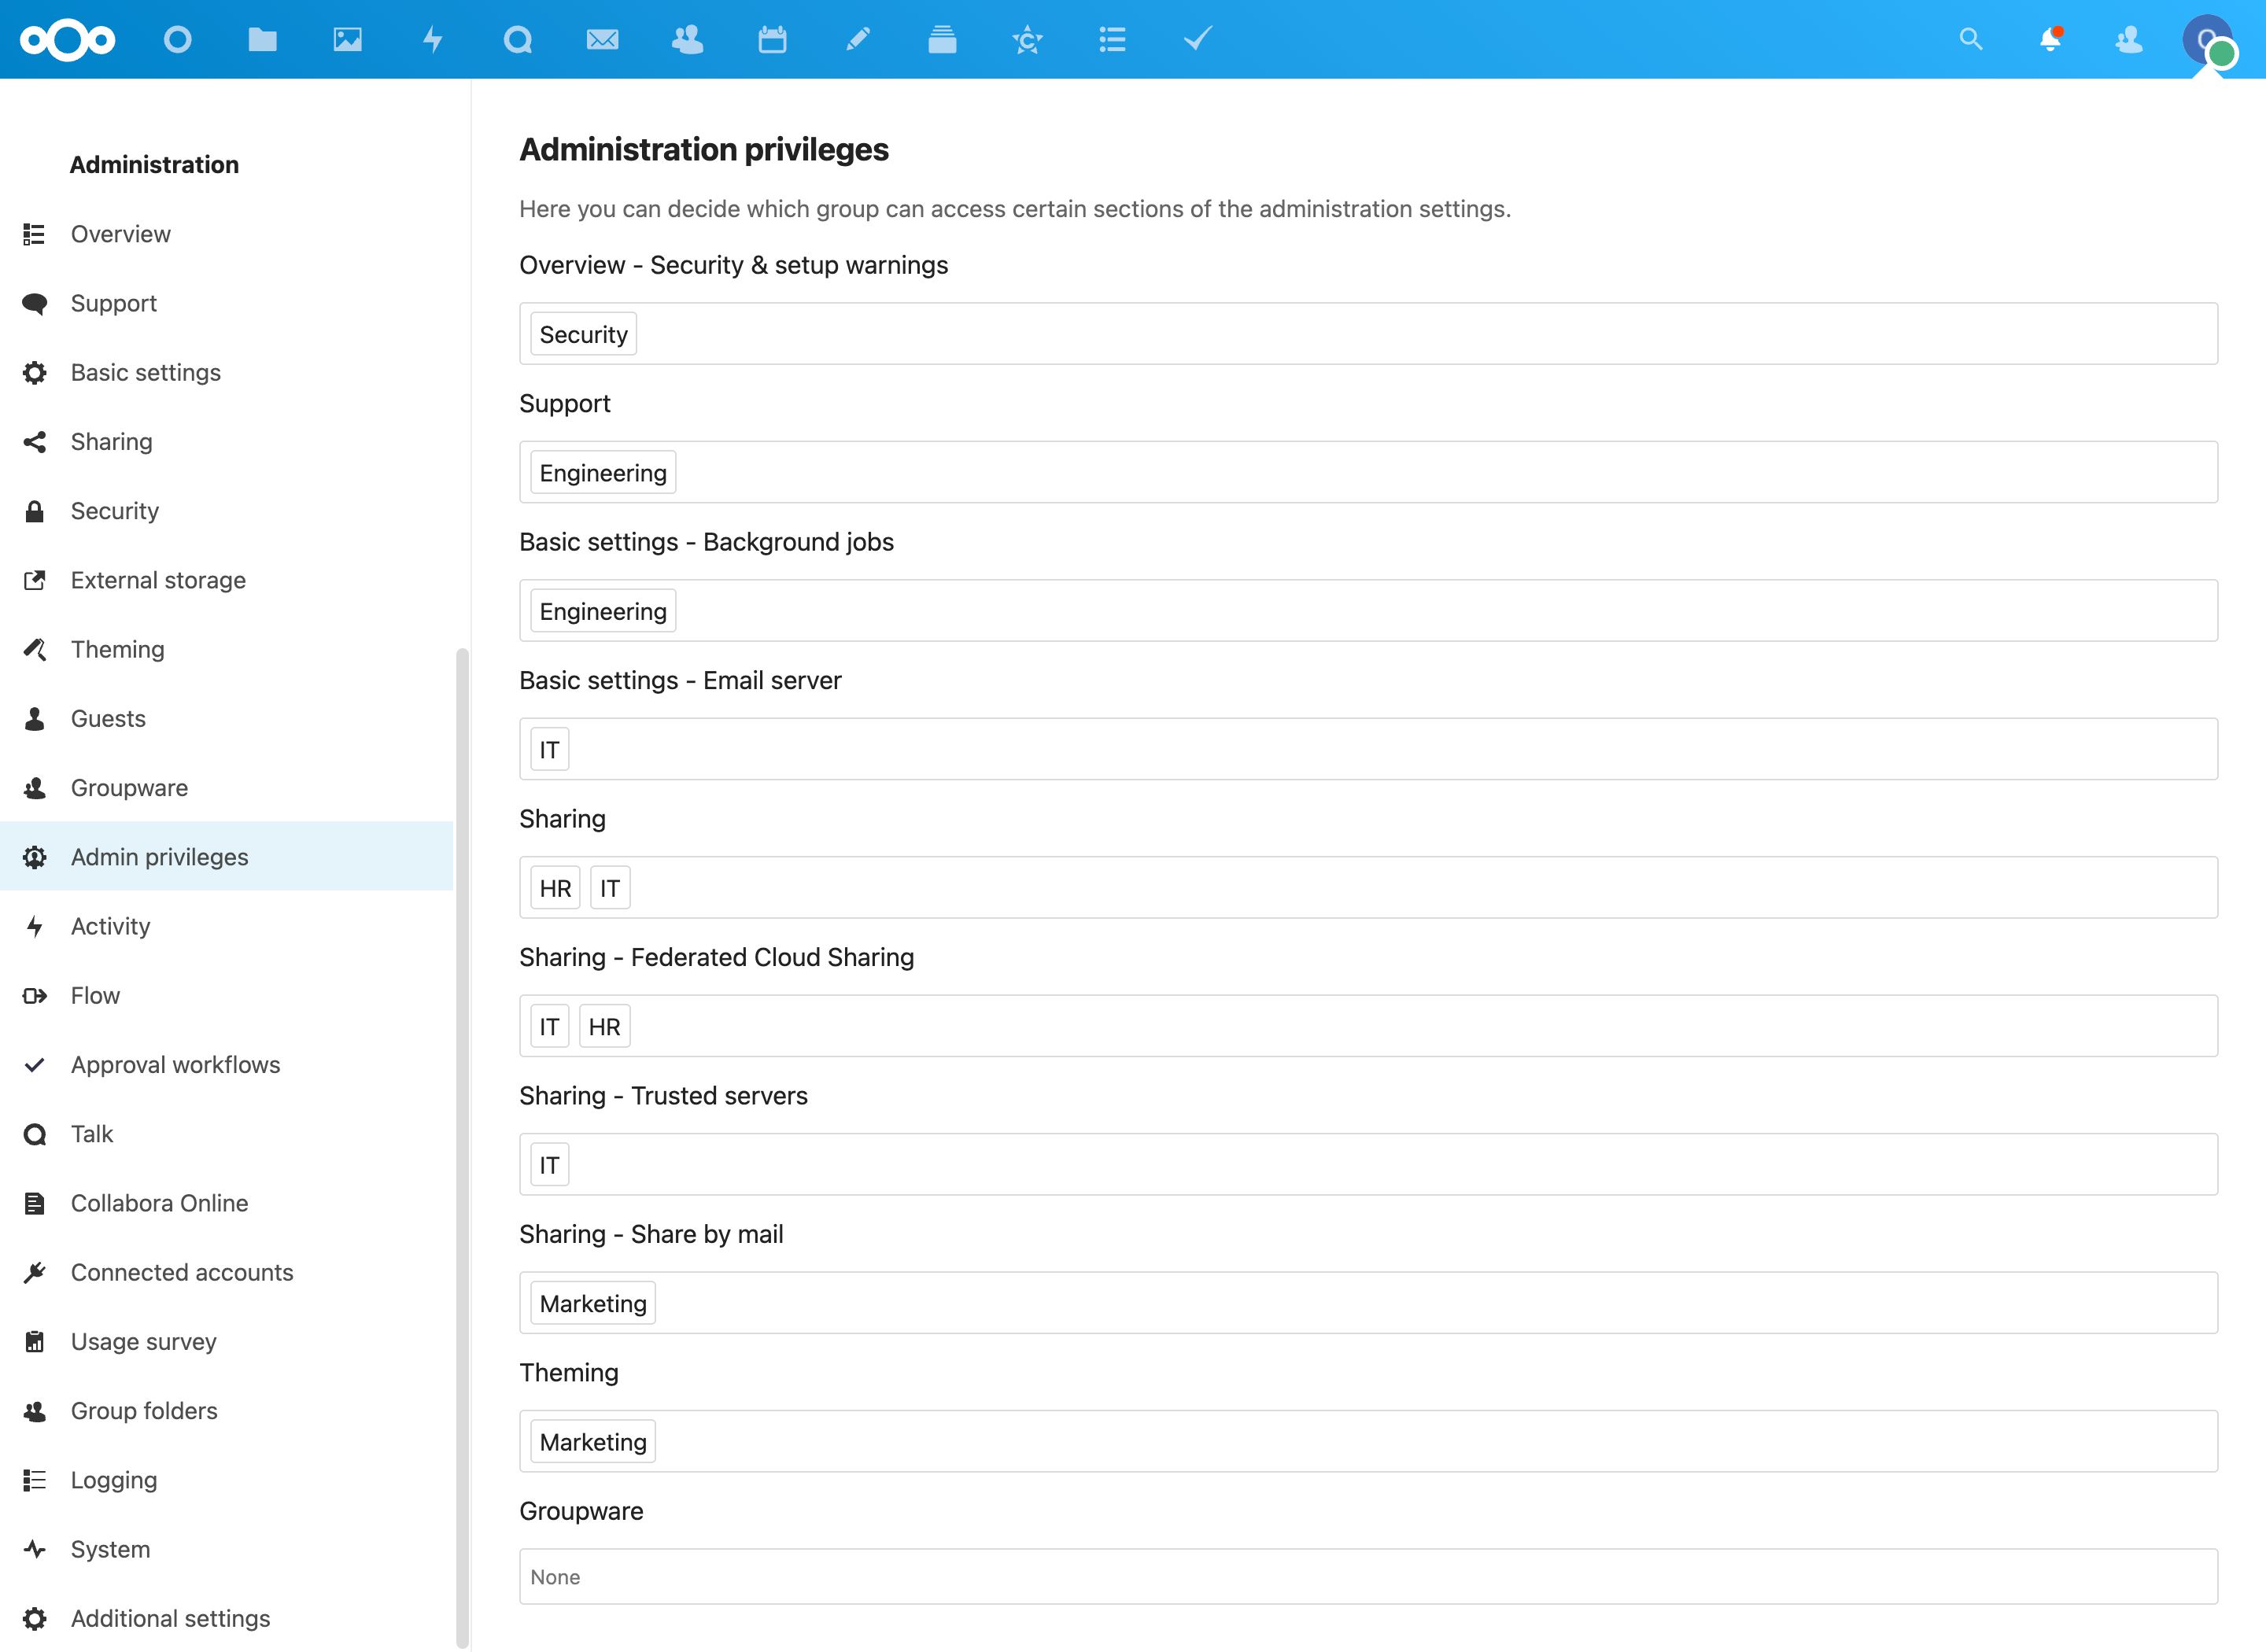Open Collabora Online settings
The height and width of the screenshot is (1652, 2266).
pos(227,1203)
